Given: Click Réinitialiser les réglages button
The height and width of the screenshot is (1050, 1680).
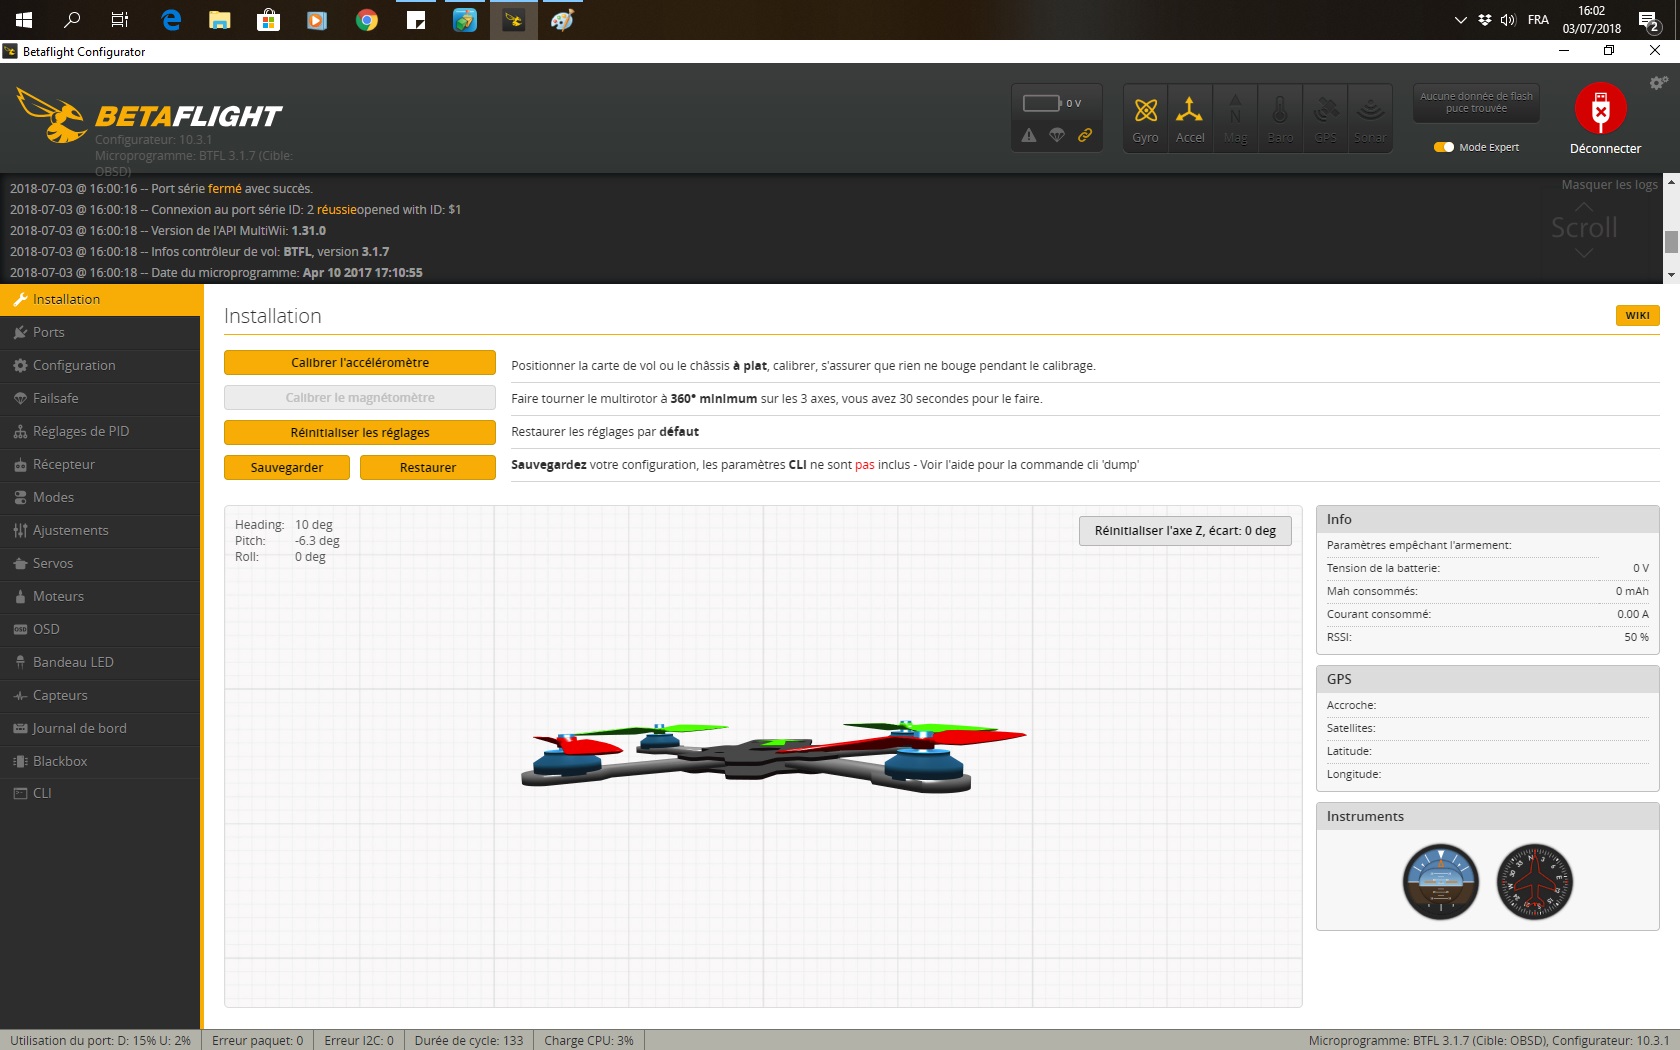Looking at the screenshot, I should [x=360, y=432].
